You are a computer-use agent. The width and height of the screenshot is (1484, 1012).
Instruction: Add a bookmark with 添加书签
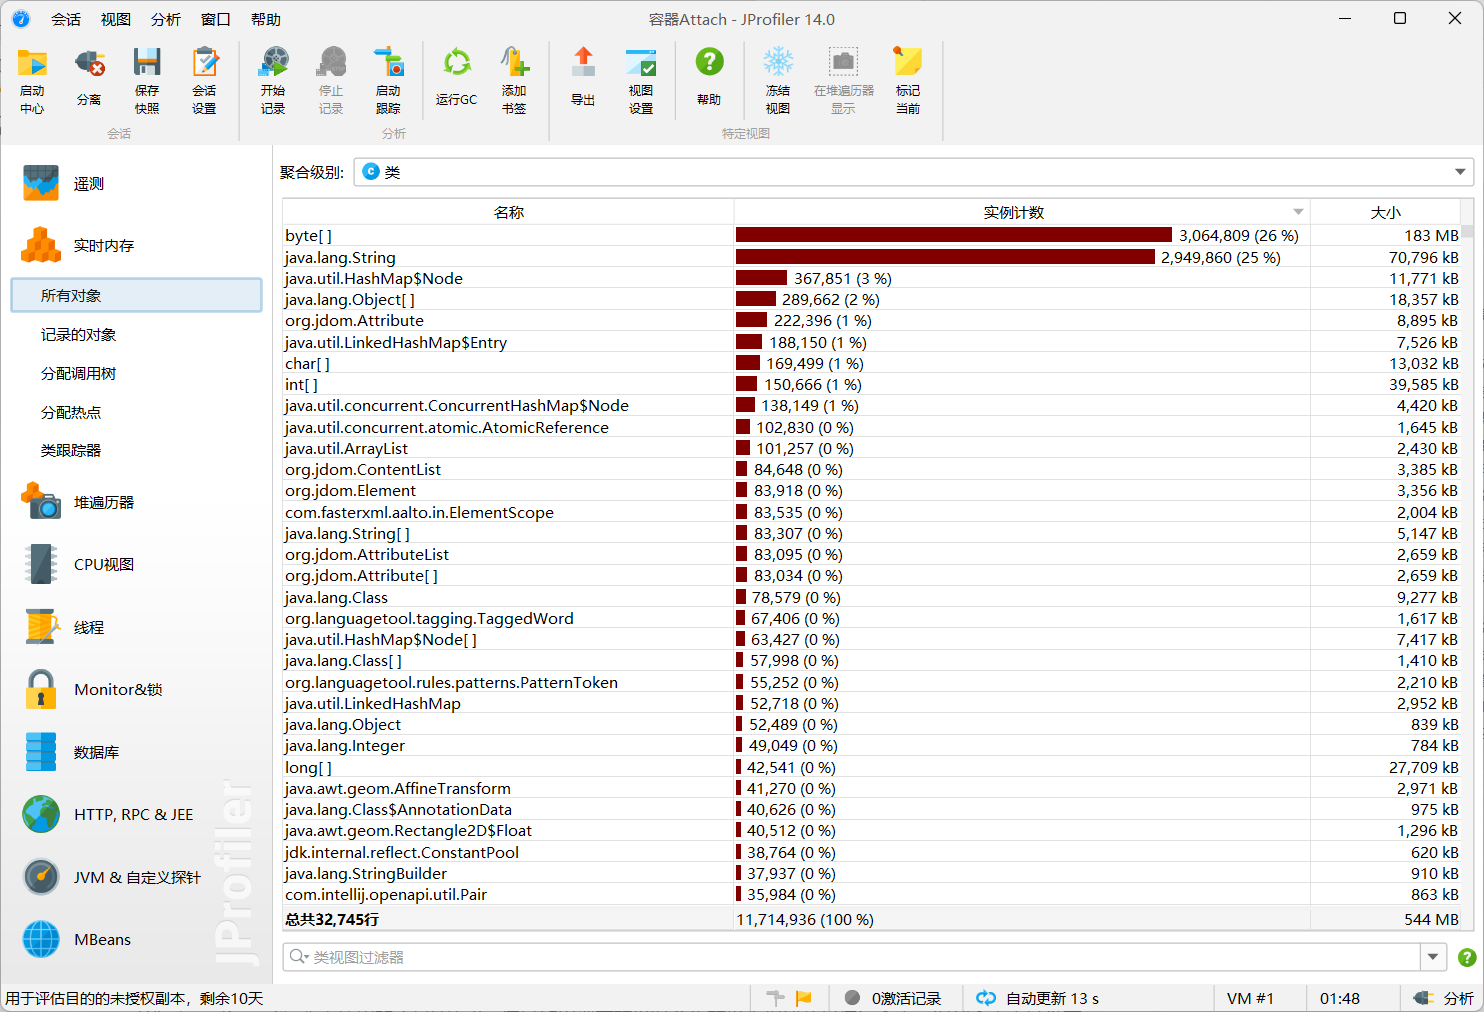[x=514, y=80]
